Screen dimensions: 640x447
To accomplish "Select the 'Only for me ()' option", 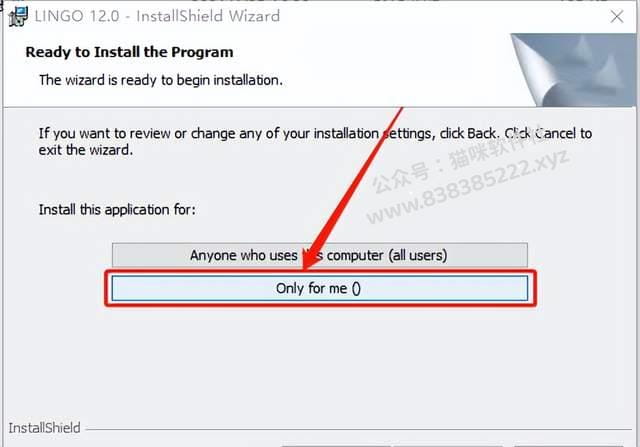I will coord(320,288).
